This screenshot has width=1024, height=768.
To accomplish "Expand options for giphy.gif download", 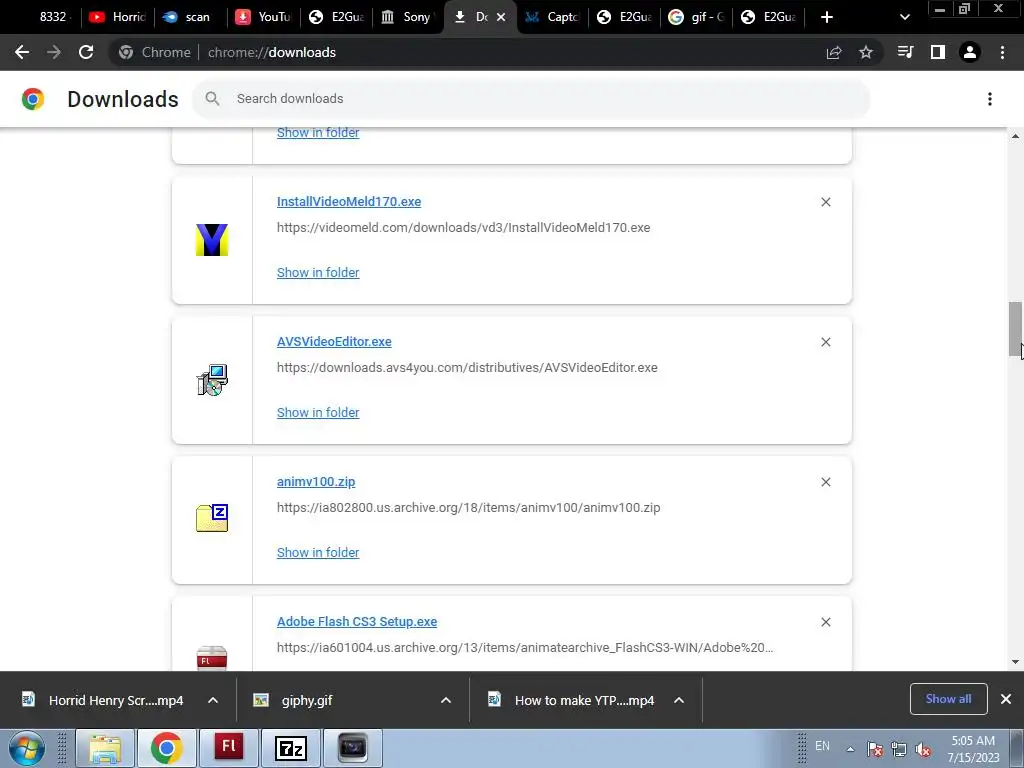I will [x=446, y=700].
